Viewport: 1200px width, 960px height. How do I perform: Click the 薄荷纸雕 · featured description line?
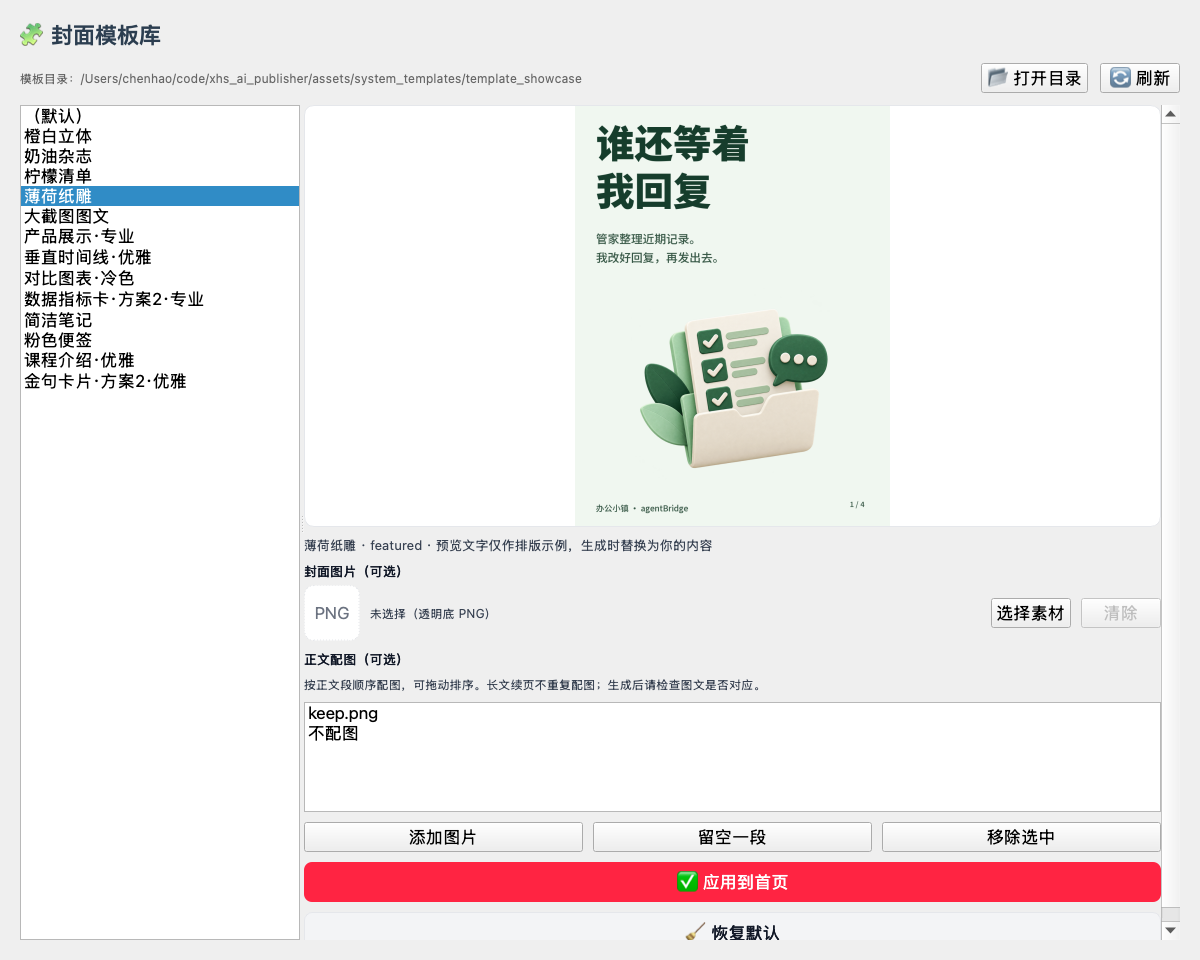[508, 546]
